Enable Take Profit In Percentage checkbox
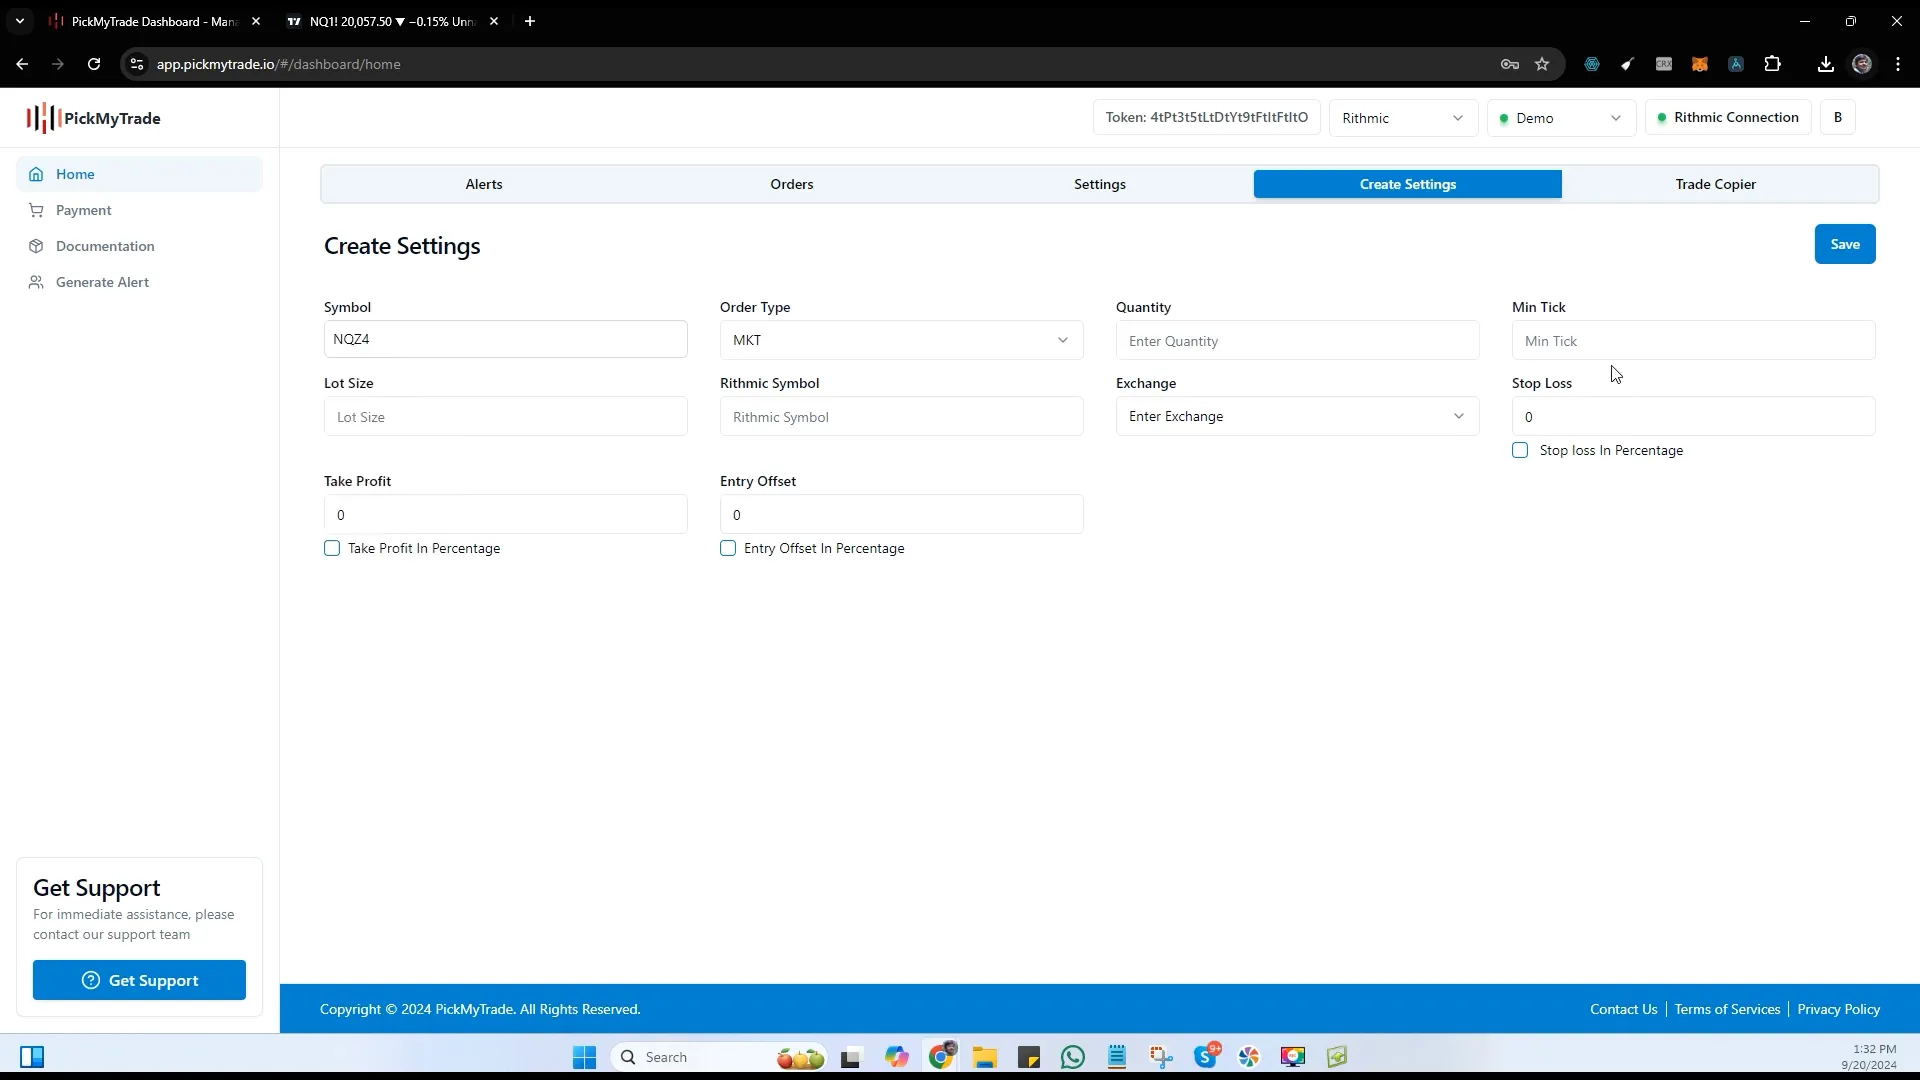Image resolution: width=1920 pixels, height=1080 pixels. click(332, 547)
